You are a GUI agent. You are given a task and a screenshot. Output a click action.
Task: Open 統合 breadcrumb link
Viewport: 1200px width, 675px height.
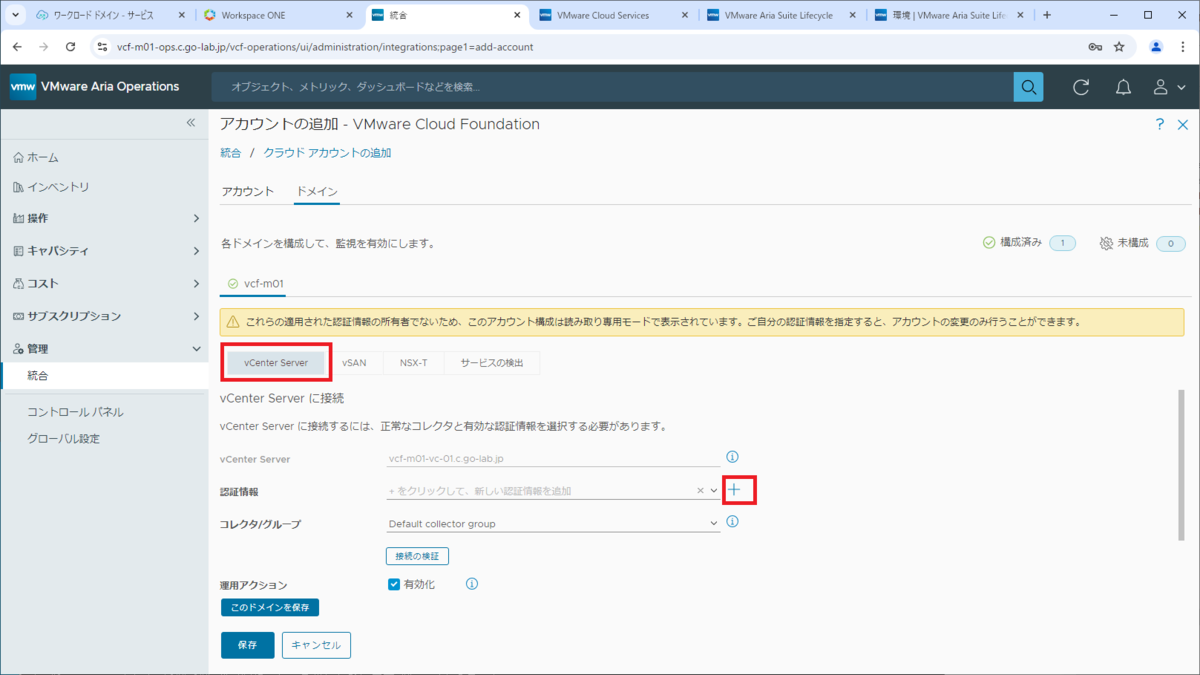pyautogui.click(x=231, y=153)
